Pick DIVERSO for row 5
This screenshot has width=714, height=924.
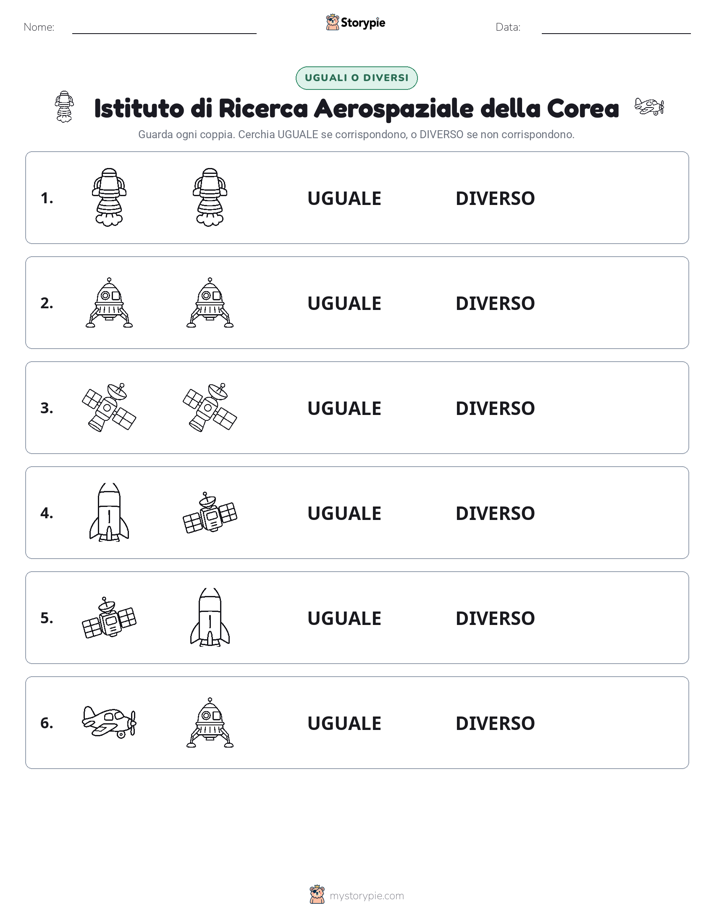495,618
